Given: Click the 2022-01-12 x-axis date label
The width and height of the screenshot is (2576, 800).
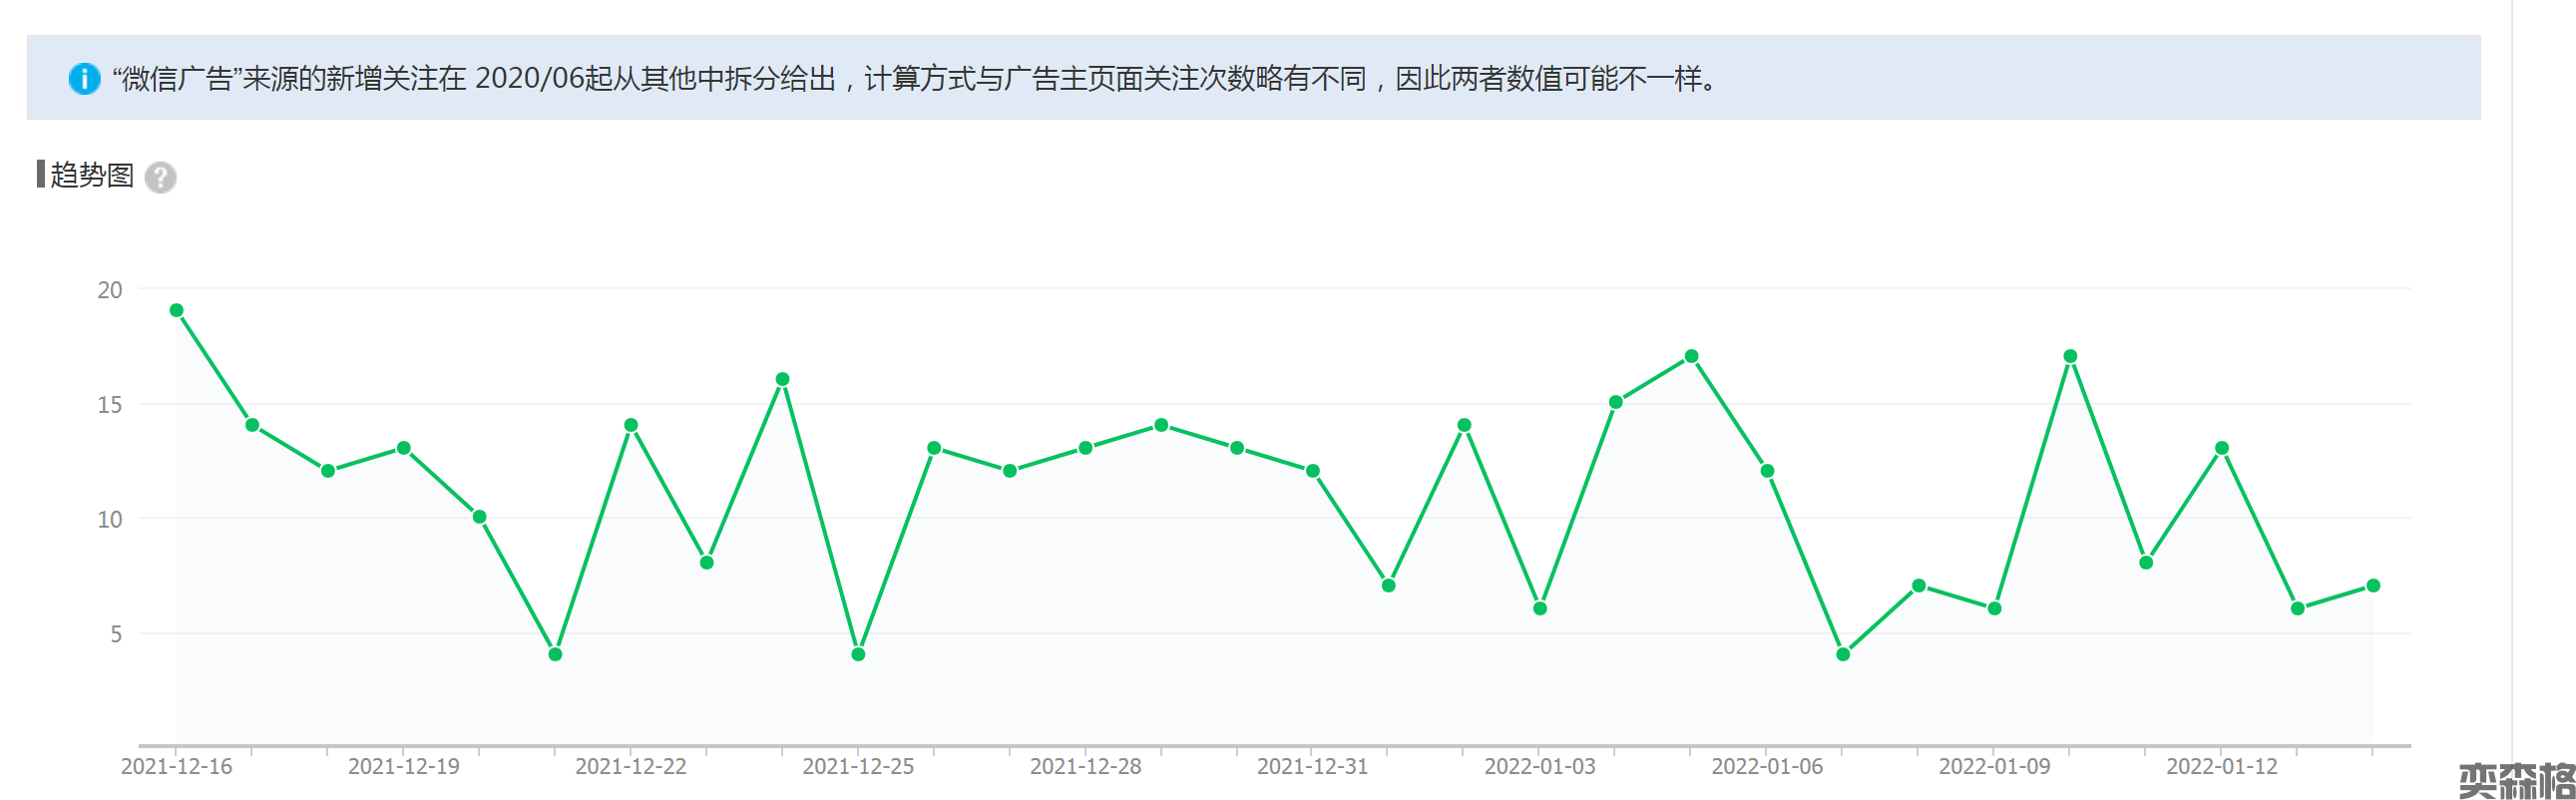Looking at the screenshot, I should coord(2221,766).
